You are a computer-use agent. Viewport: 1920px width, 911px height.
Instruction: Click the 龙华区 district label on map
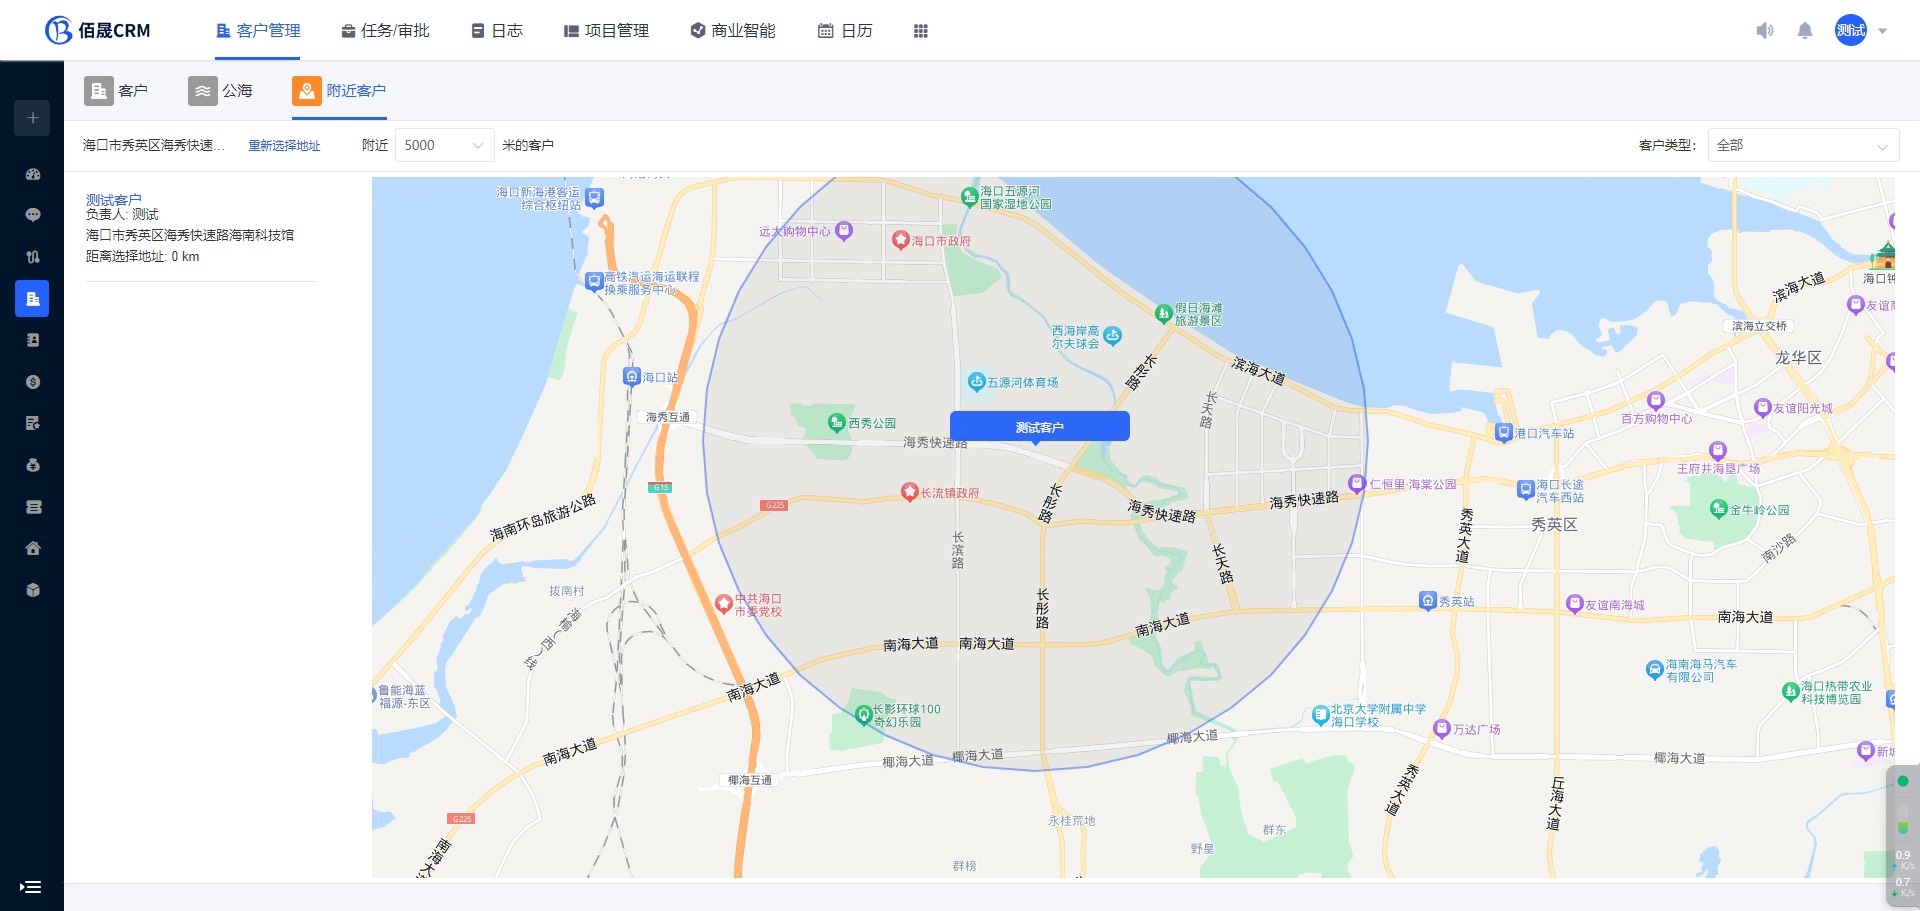1798,357
